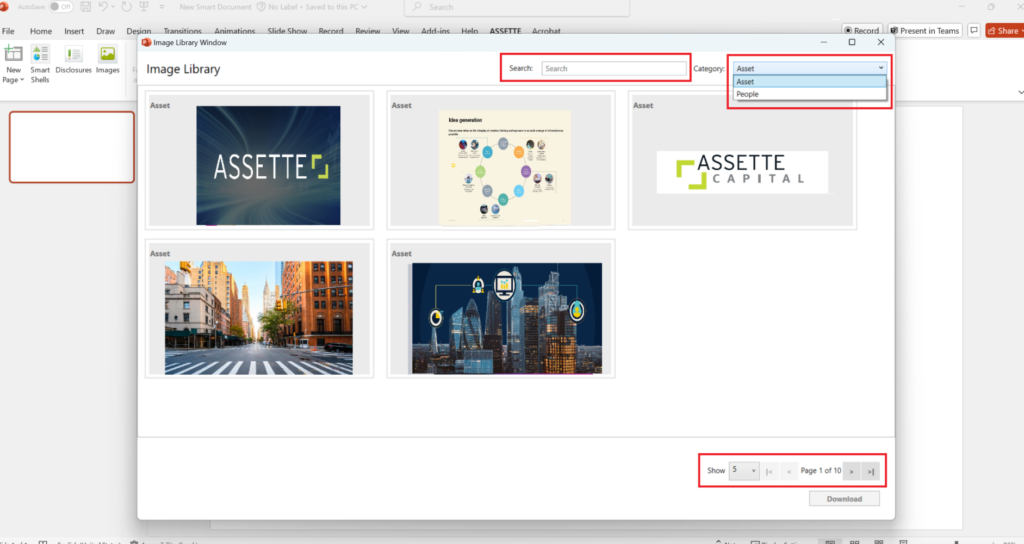Image resolution: width=1024 pixels, height=544 pixels.
Task: Click the New Page icon in the ribbon
Action: (13, 54)
